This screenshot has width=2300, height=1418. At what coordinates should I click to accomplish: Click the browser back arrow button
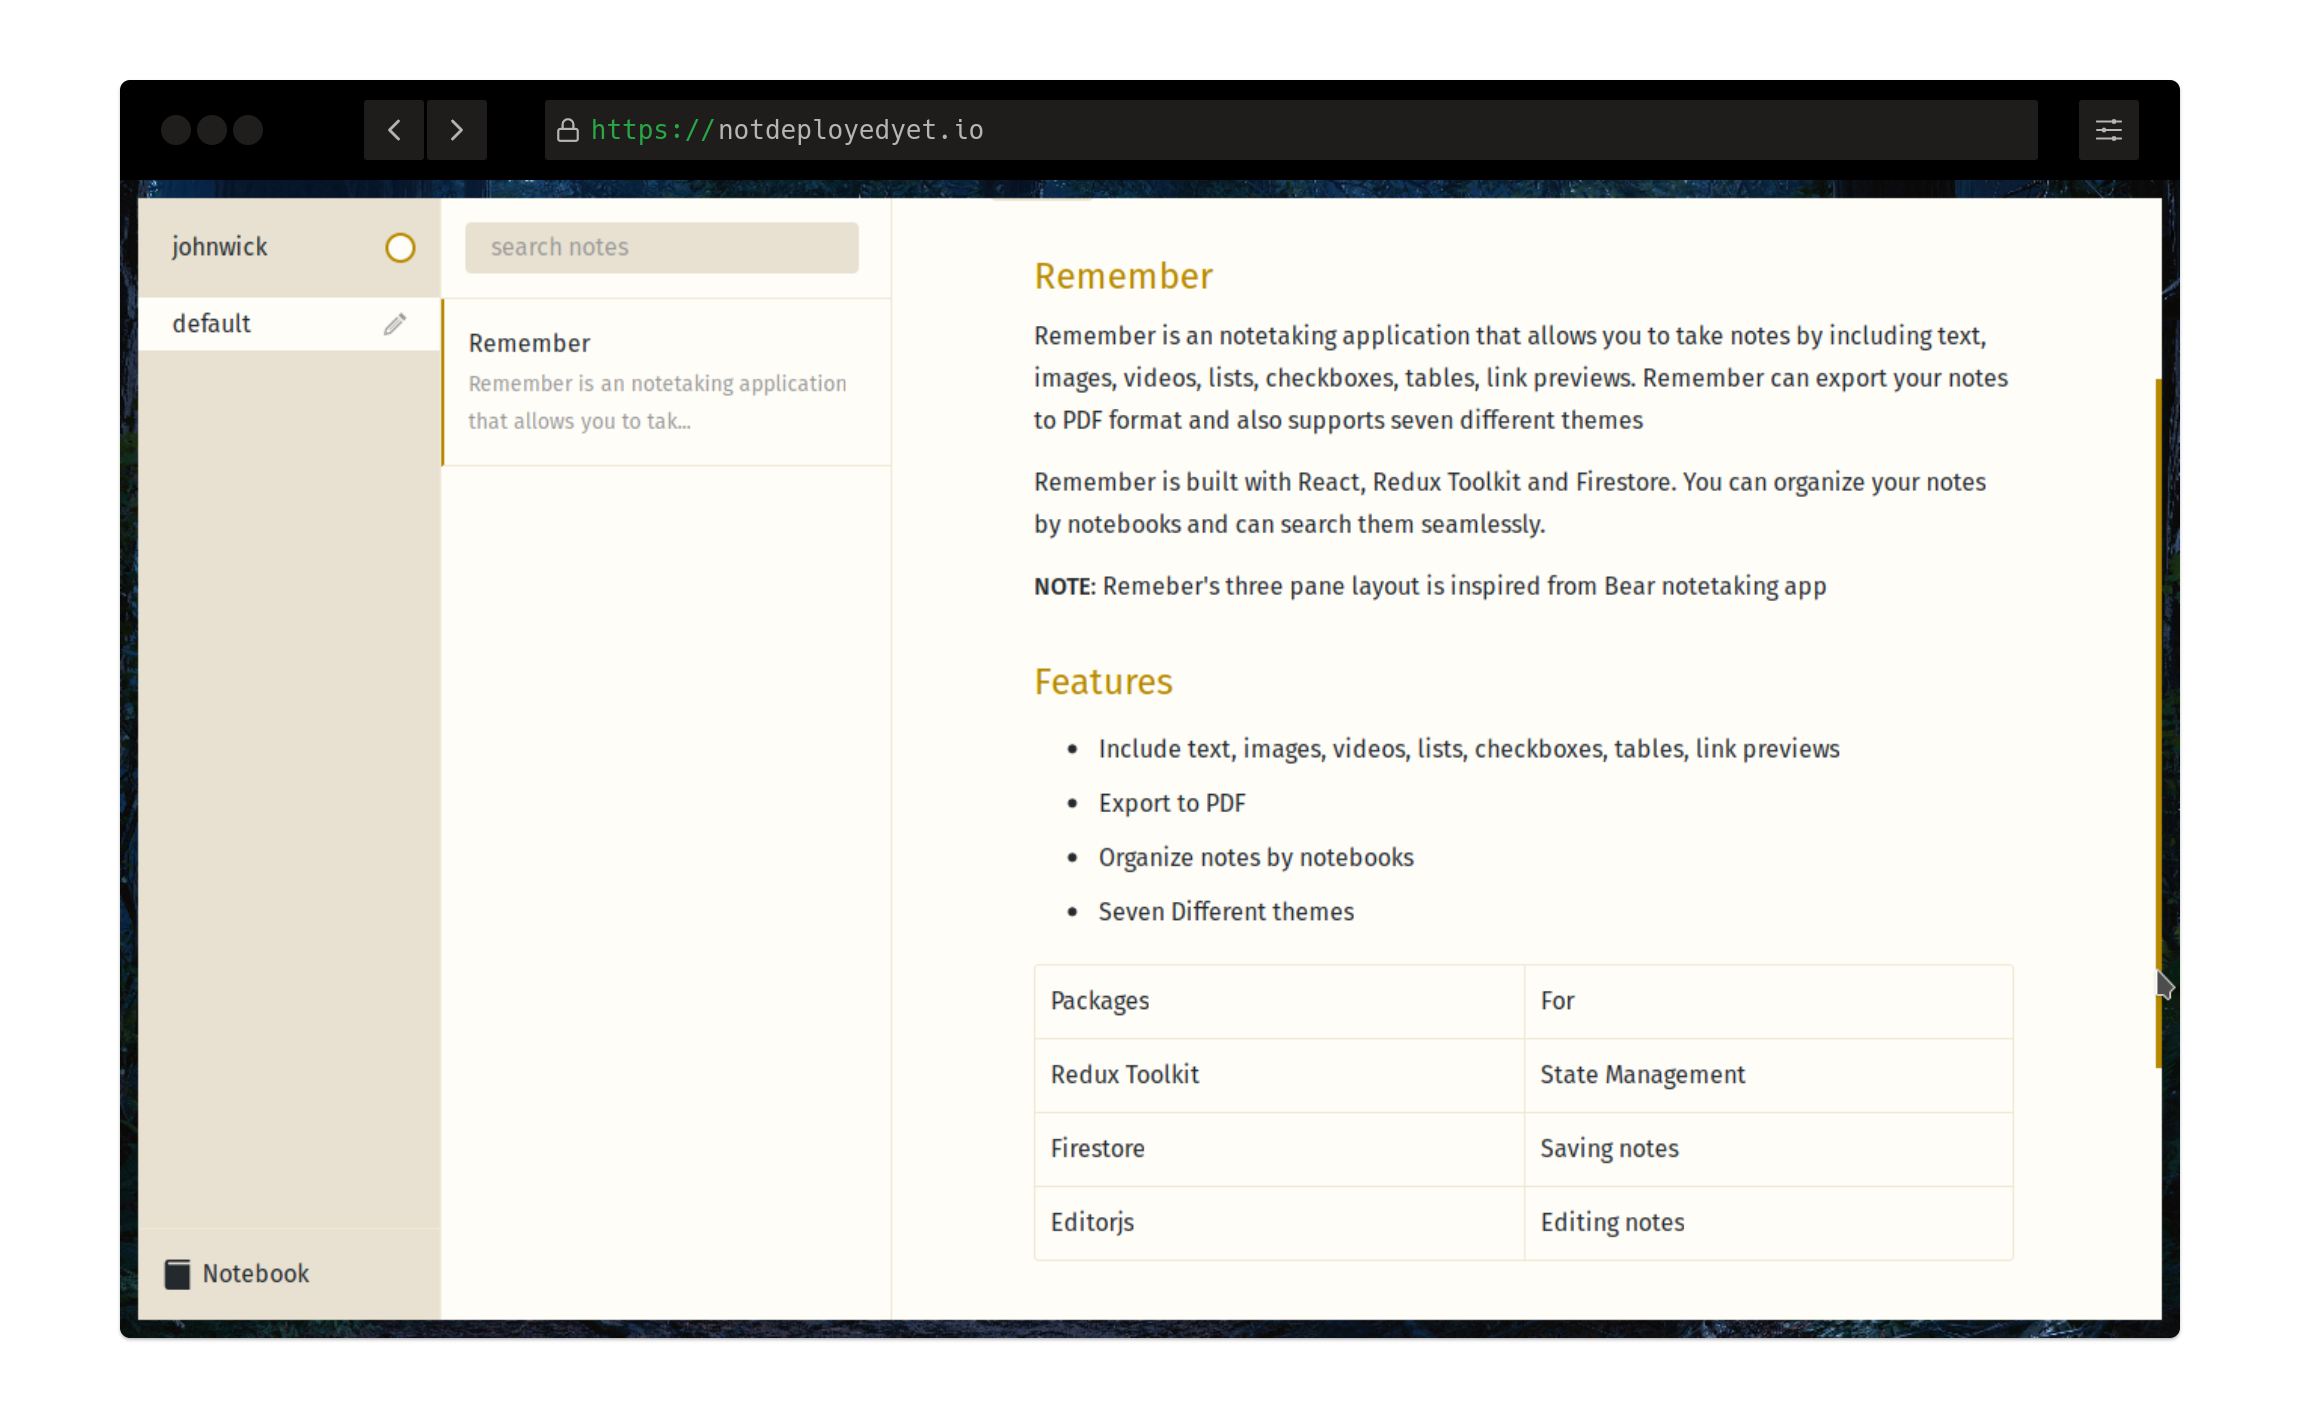394,130
